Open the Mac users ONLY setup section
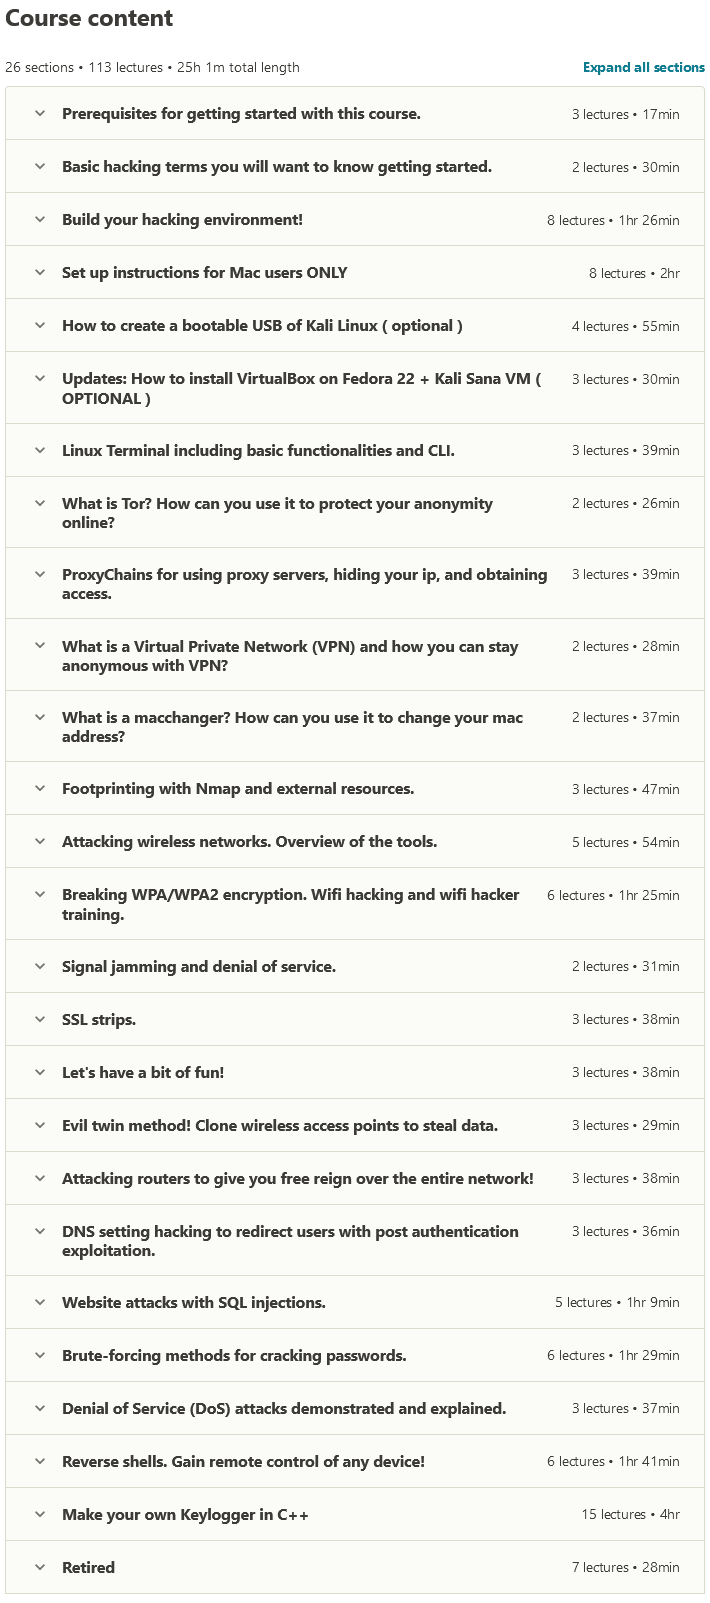This screenshot has width=710, height=1603. 205,272
